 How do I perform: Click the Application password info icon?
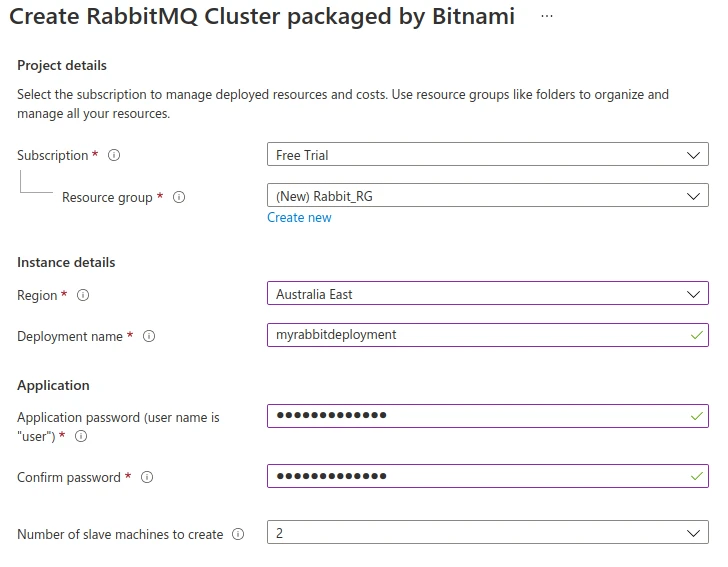(x=81, y=437)
